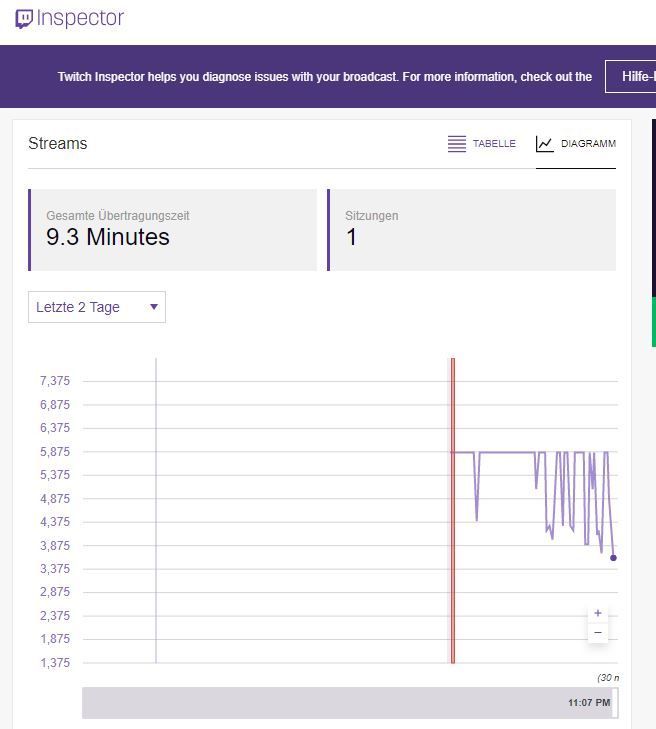Click the Streams panel heading
Viewport: 656px width, 729px height.
[x=58, y=144]
